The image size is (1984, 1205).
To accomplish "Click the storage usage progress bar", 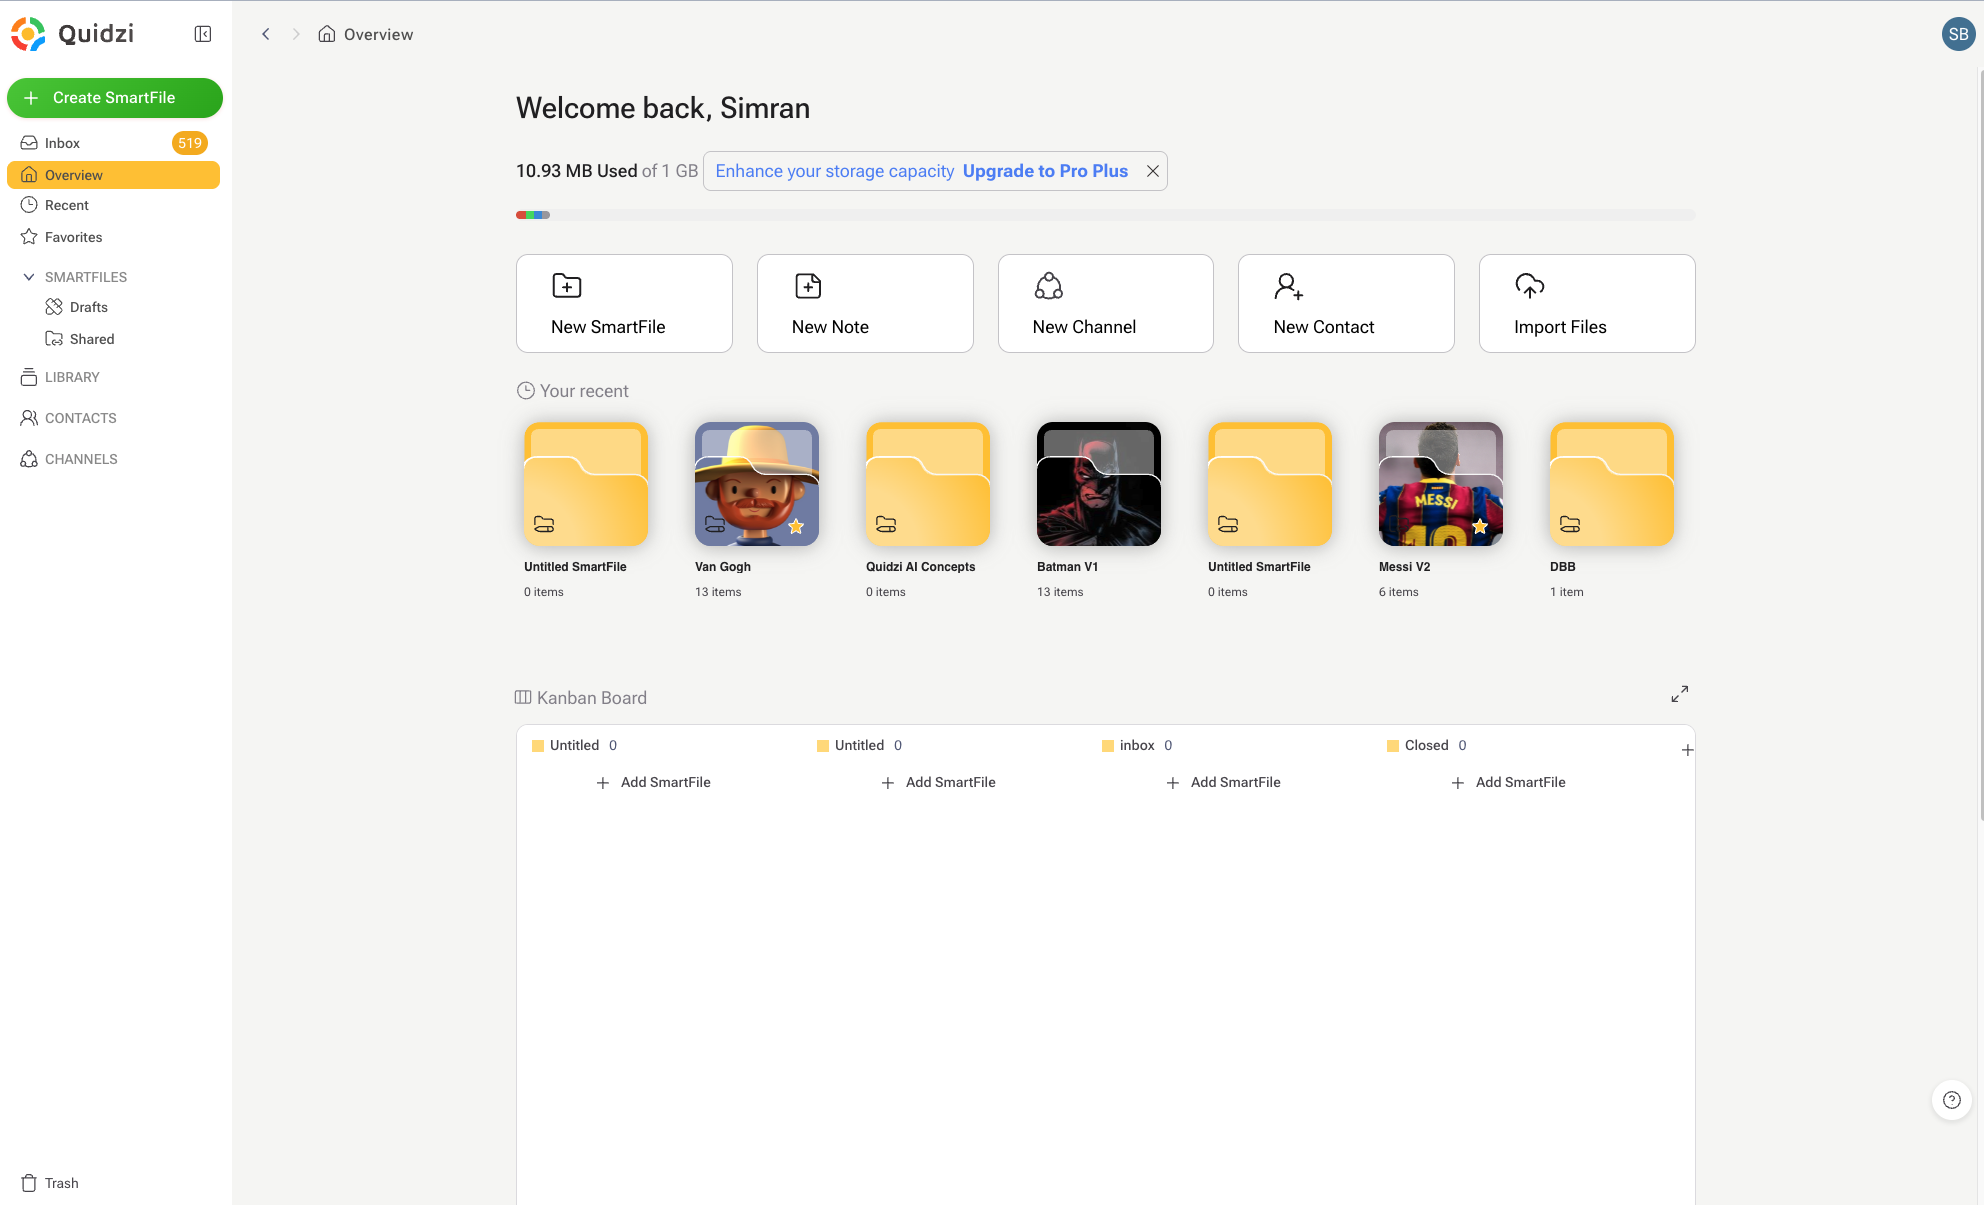I will (1105, 215).
